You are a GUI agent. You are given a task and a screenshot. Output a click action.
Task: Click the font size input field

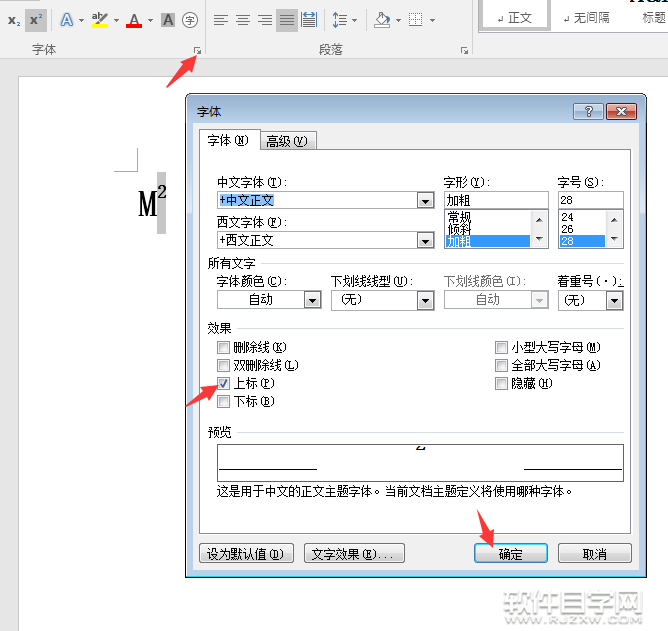(590, 200)
